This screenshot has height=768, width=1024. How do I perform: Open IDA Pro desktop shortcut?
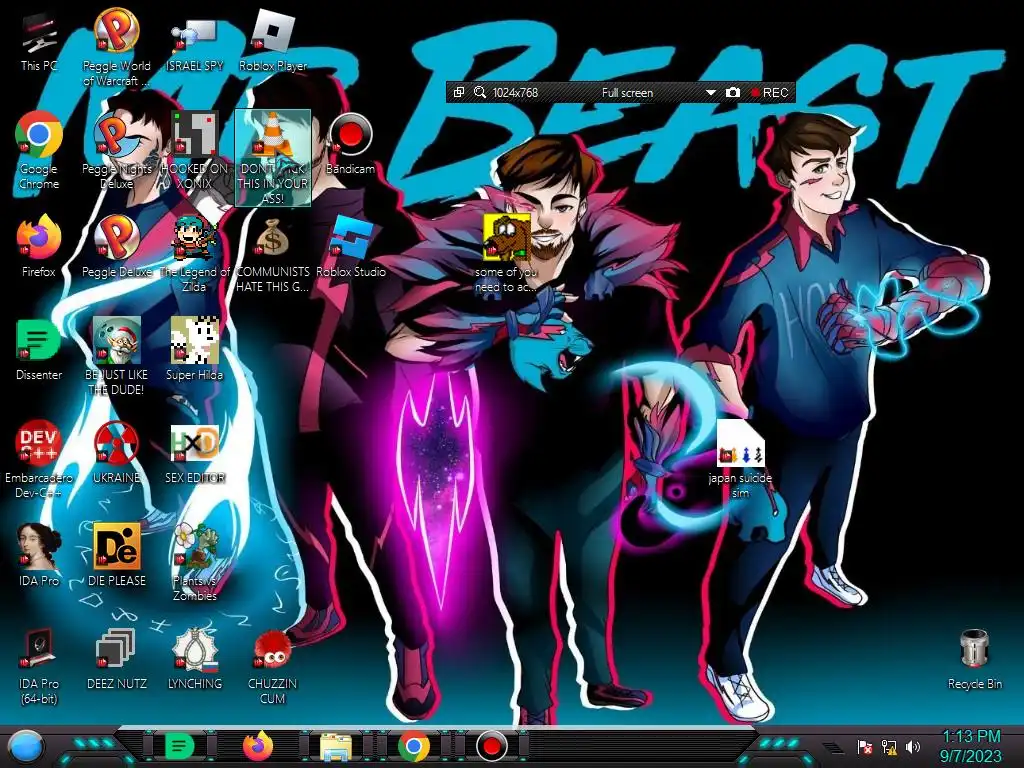tap(39, 555)
